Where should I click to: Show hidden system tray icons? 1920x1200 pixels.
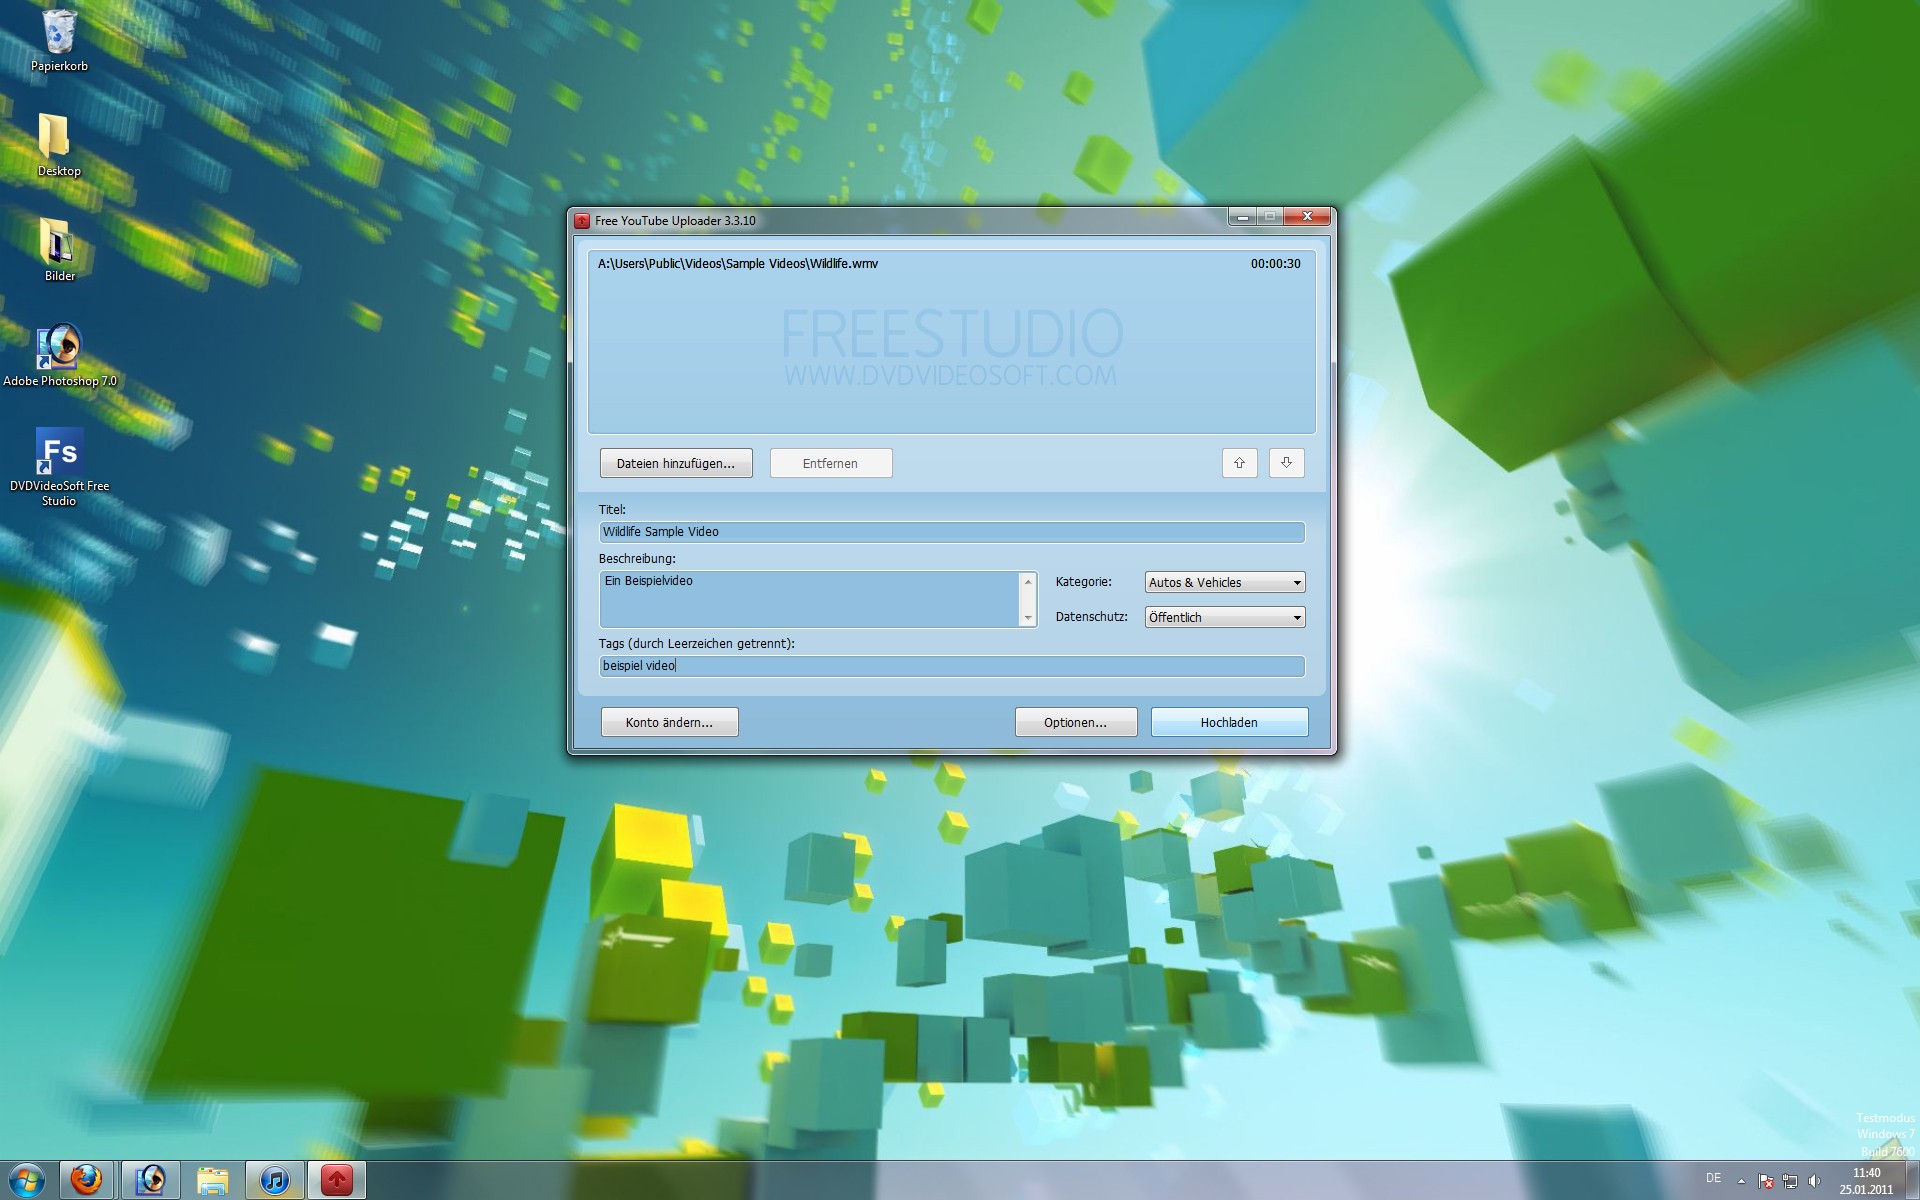tap(1741, 1181)
